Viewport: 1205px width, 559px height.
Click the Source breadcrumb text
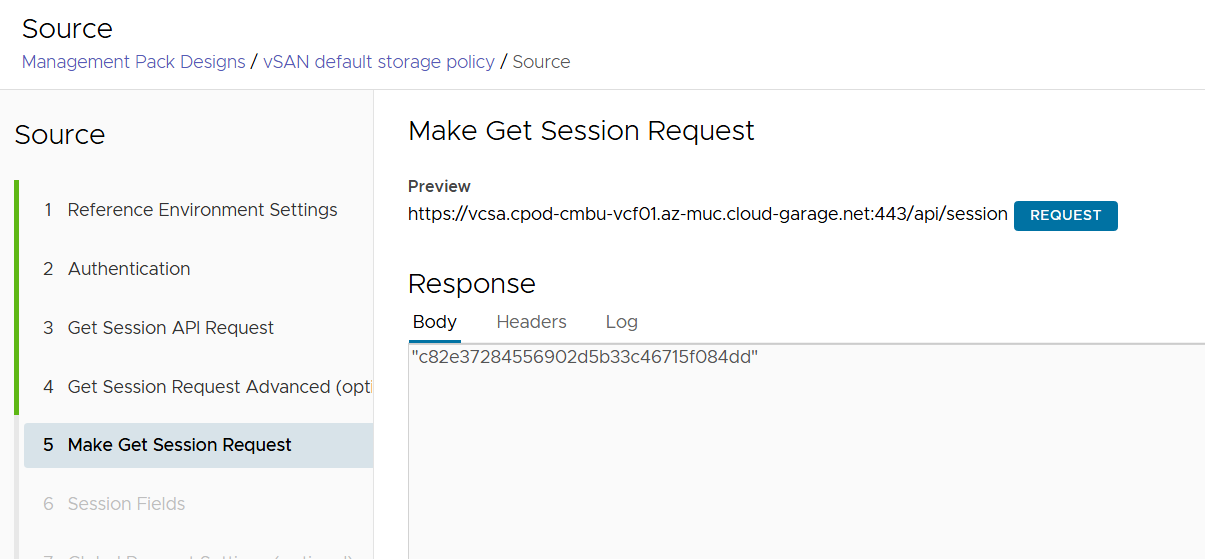click(x=541, y=62)
